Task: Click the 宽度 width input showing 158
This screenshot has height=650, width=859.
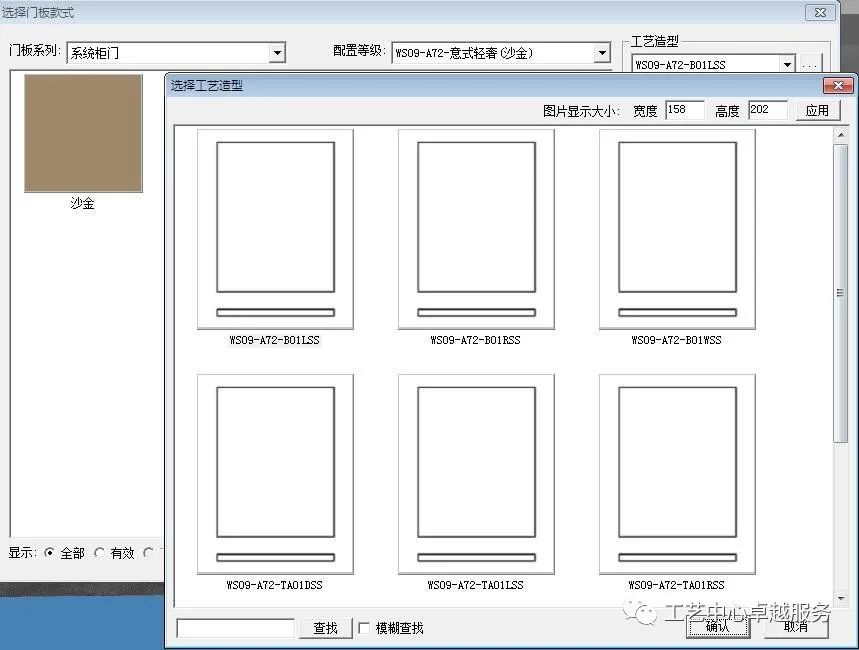Action: pyautogui.click(x=684, y=110)
